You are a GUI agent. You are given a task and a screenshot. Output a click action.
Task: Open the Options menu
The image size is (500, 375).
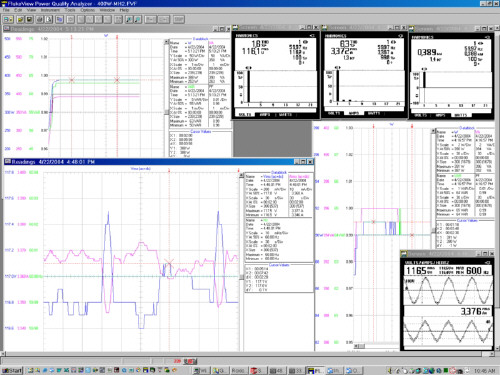coord(88,10)
